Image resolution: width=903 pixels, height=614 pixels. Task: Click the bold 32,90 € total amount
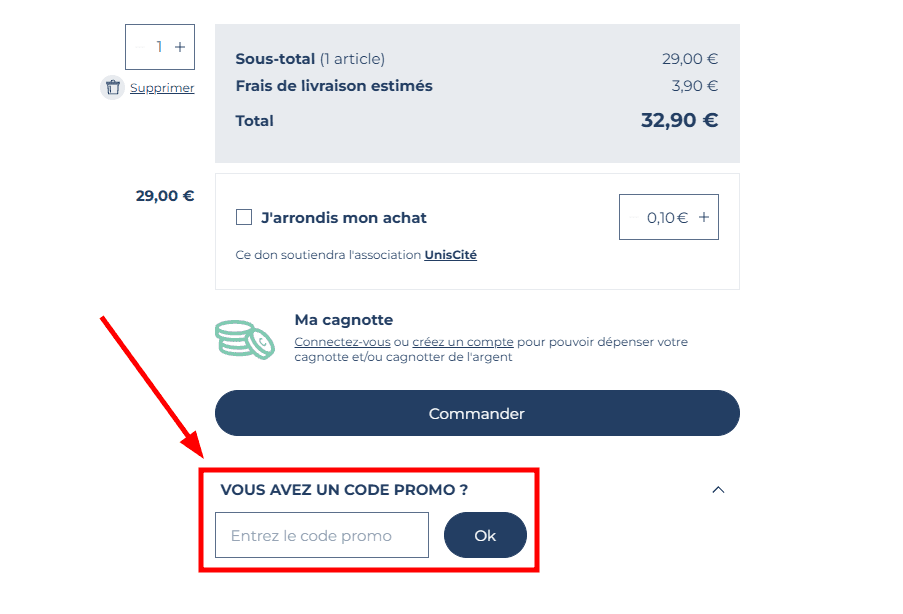tap(679, 121)
